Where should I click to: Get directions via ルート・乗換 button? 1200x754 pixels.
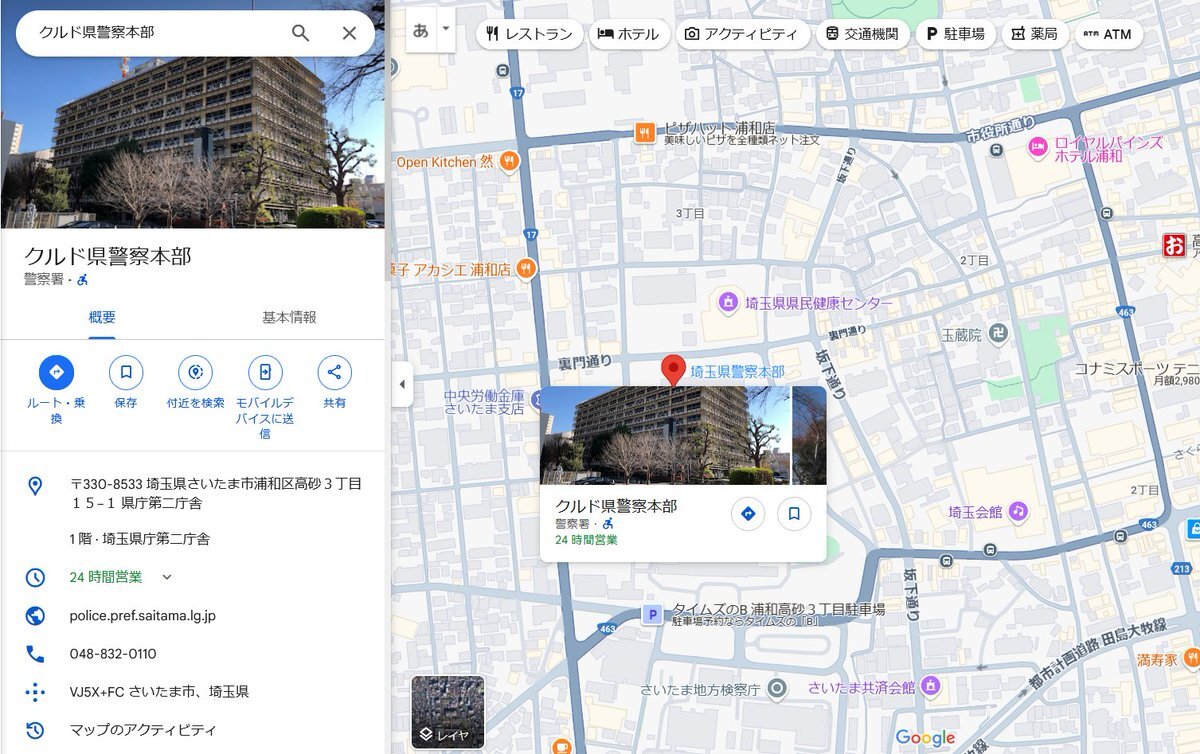coord(56,373)
